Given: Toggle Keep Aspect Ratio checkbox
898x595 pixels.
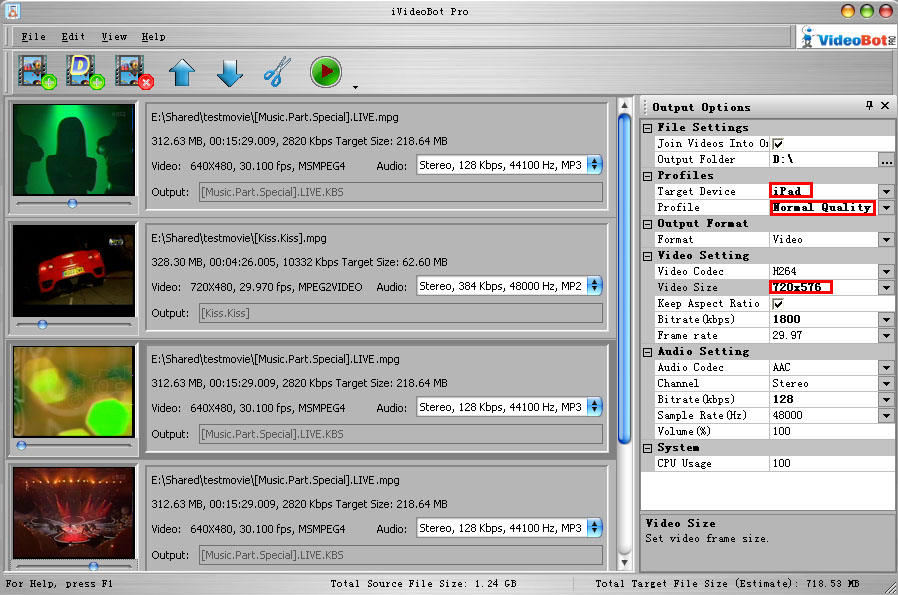Looking at the screenshot, I should point(778,304).
